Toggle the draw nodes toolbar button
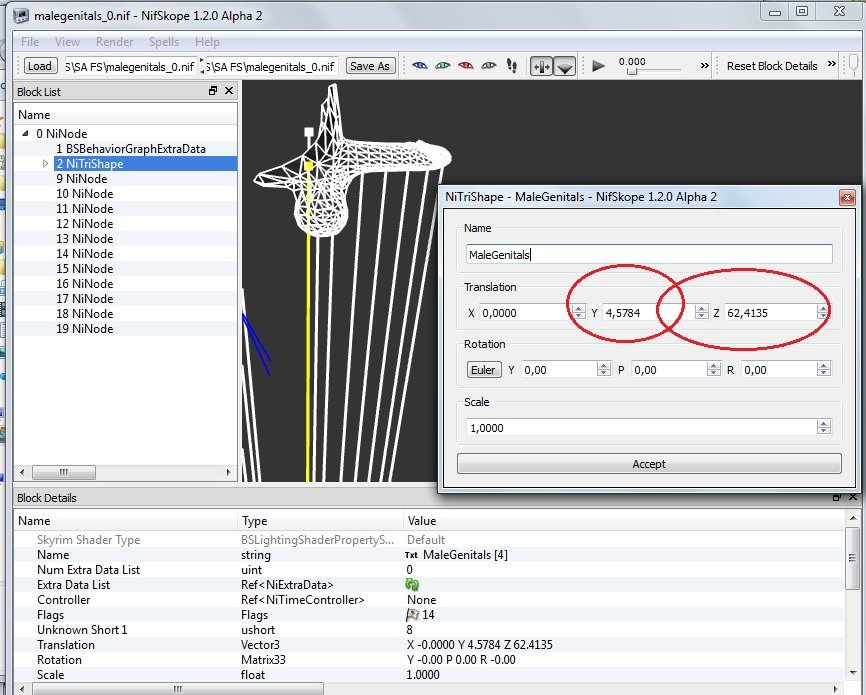 pos(564,66)
